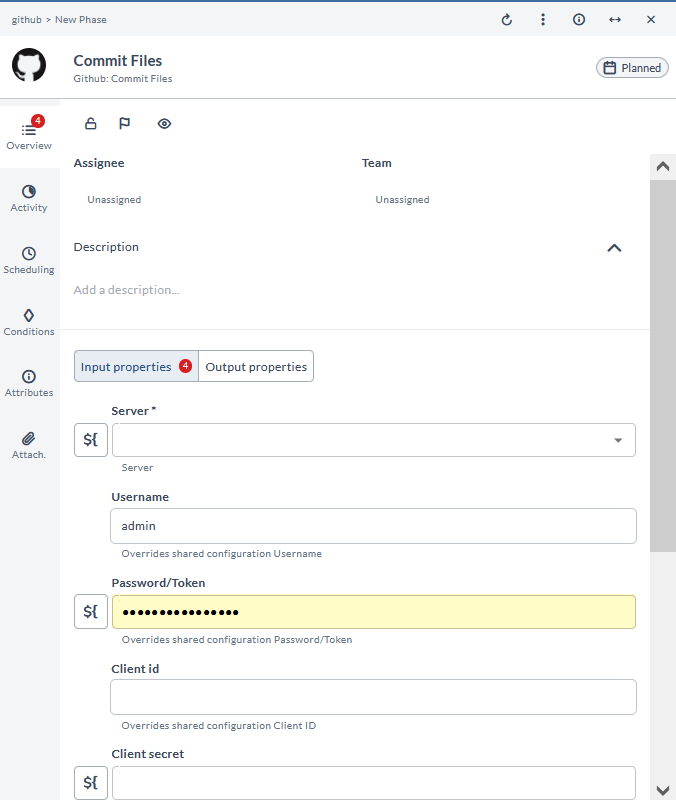676x800 pixels.
Task: Click the Client secret input field
Action: (374, 783)
